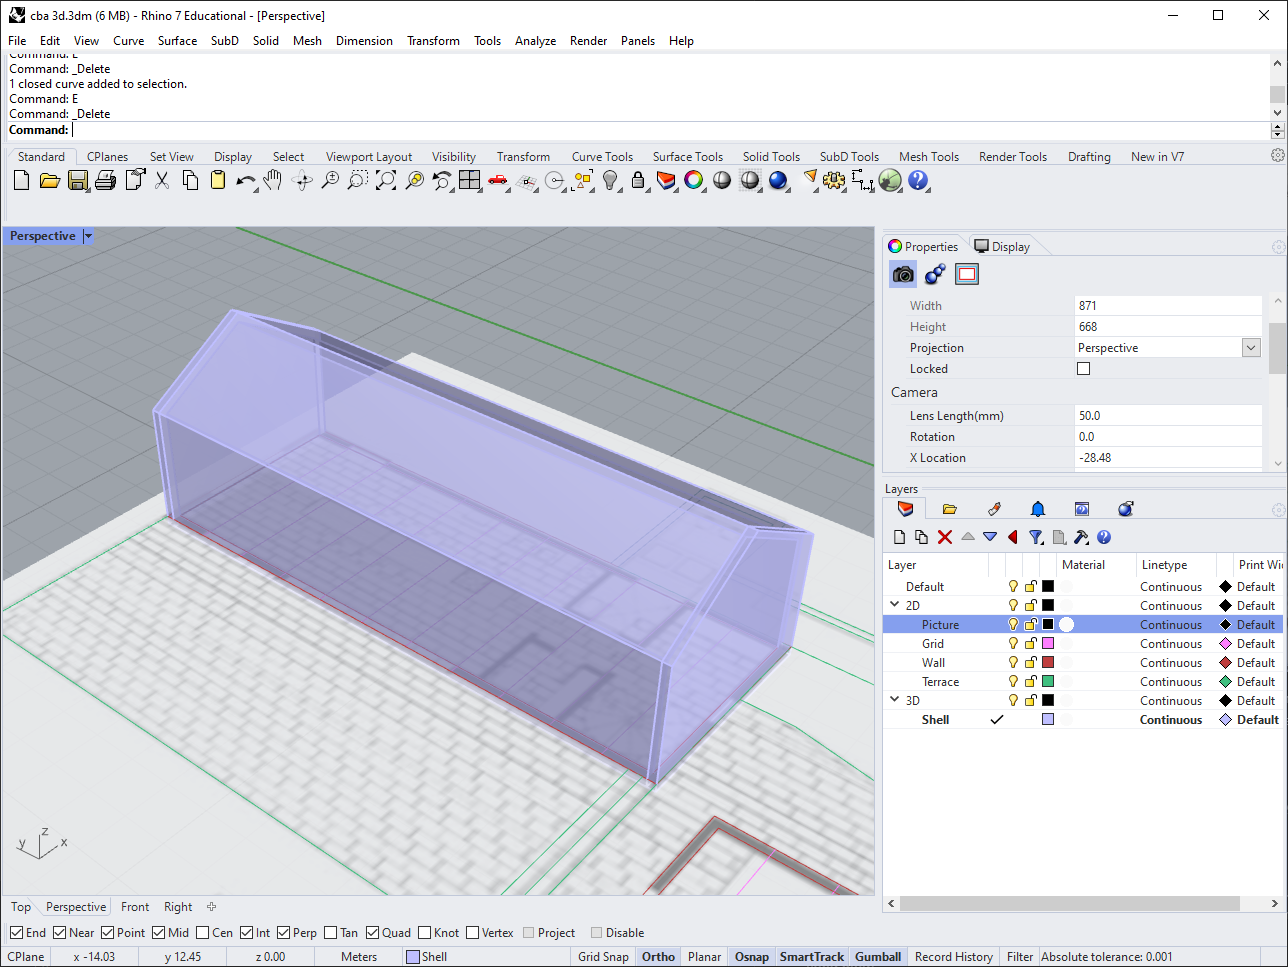
Task: Check the Locked camera checkbox
Action: coord(1083,368)
